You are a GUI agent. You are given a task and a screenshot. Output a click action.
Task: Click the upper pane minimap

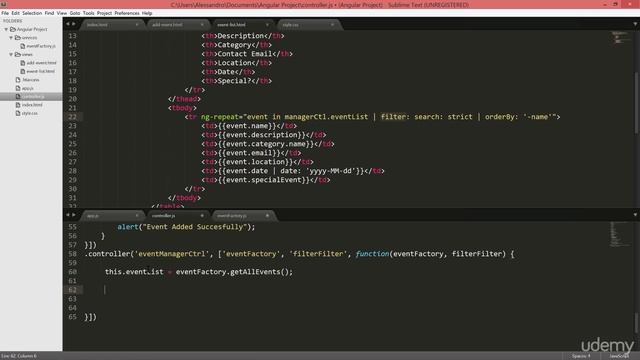pos(621,38)
